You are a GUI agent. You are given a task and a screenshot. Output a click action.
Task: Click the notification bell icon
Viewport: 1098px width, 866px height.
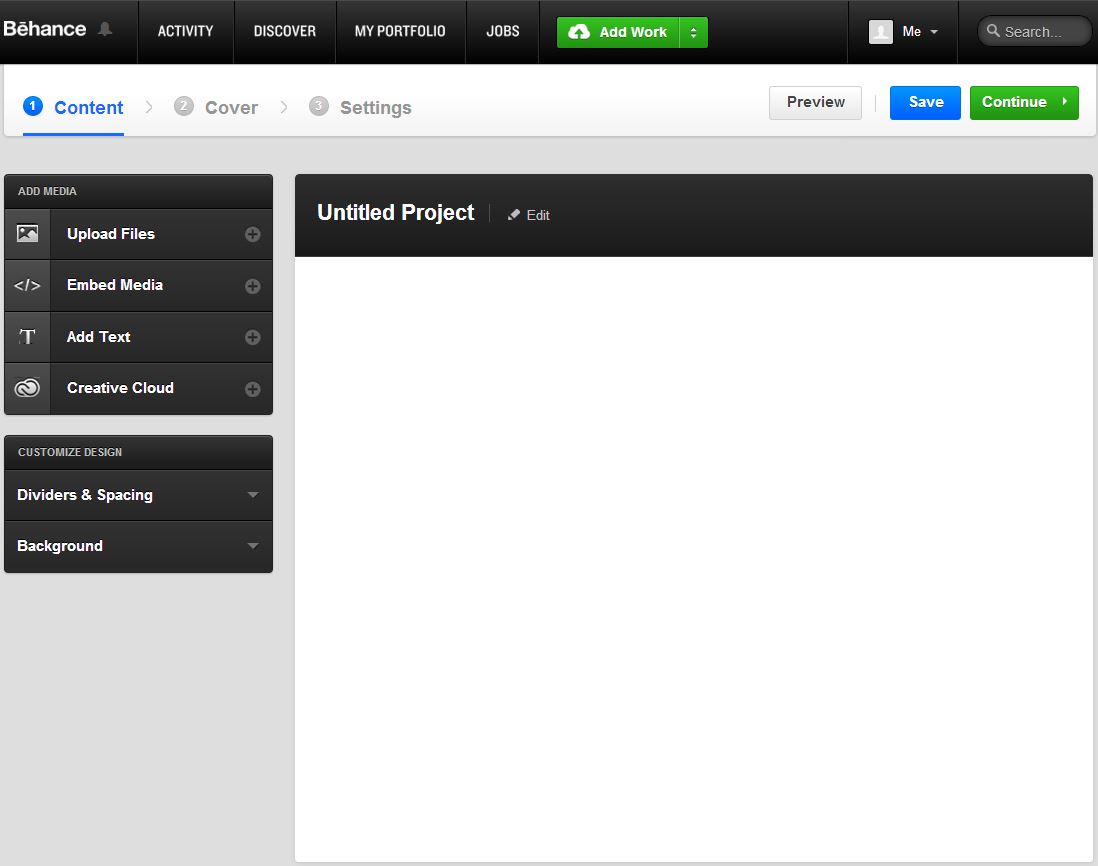(x=105, y=30)
